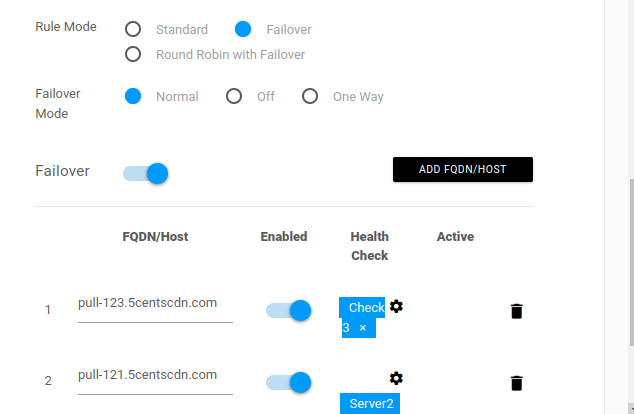
Task: Open health check settings gear for pull-123 host
Action: (396, 306)
